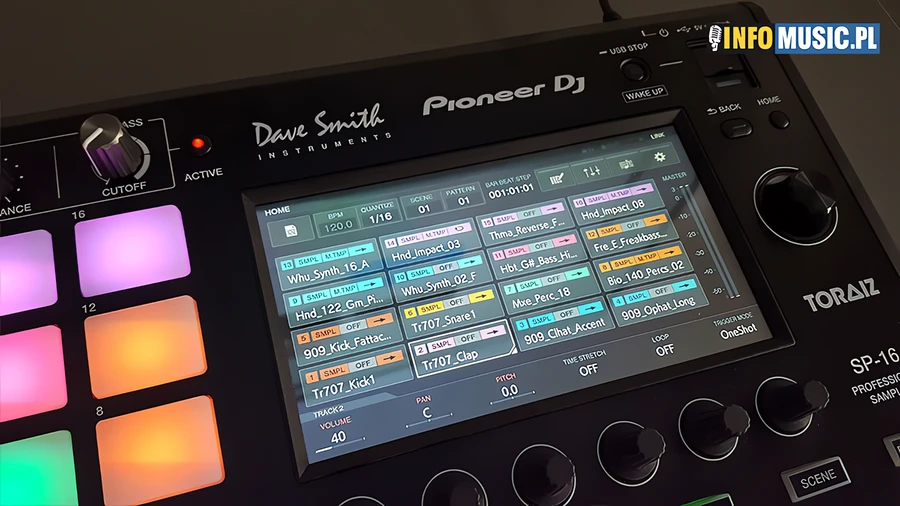Toggle OFF tag on track 2 Tr707_Clap
Viewport: 900px width, 506px height.
tap(468, 338)
